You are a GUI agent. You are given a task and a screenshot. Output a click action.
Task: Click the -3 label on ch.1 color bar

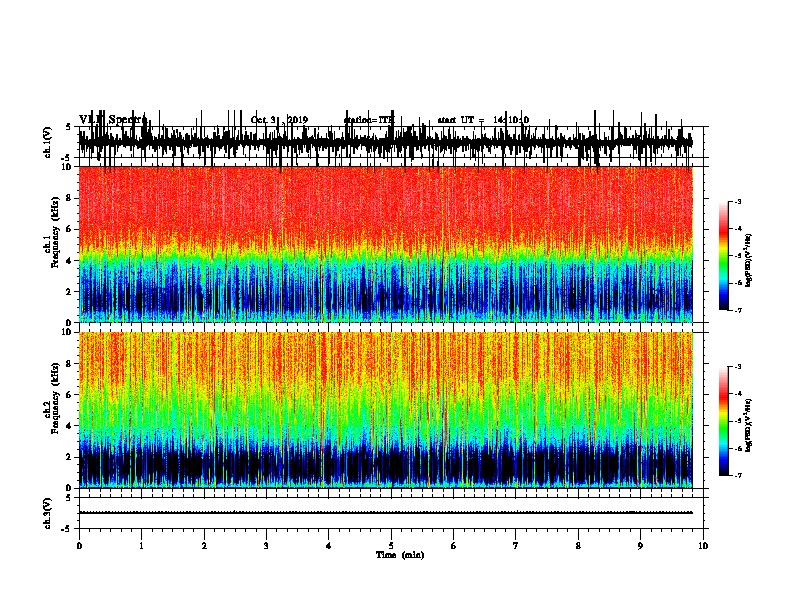pos(737,201)
